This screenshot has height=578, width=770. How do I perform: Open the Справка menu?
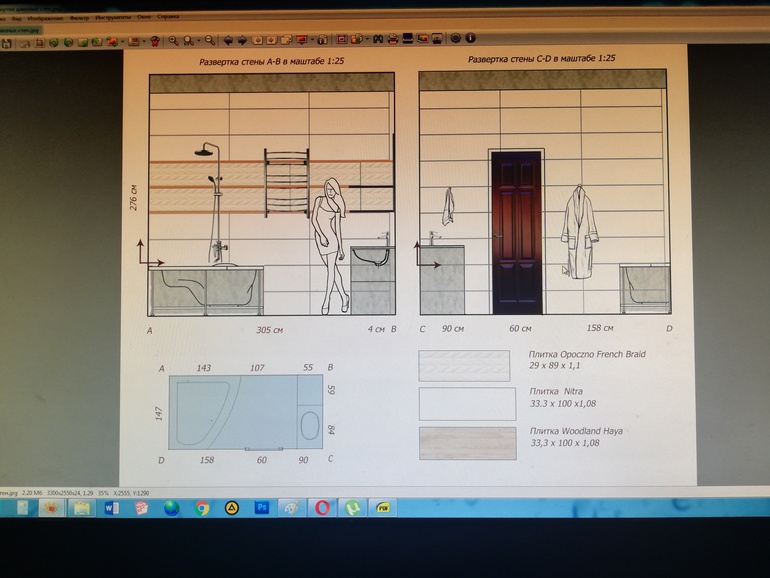click(168, 18)
